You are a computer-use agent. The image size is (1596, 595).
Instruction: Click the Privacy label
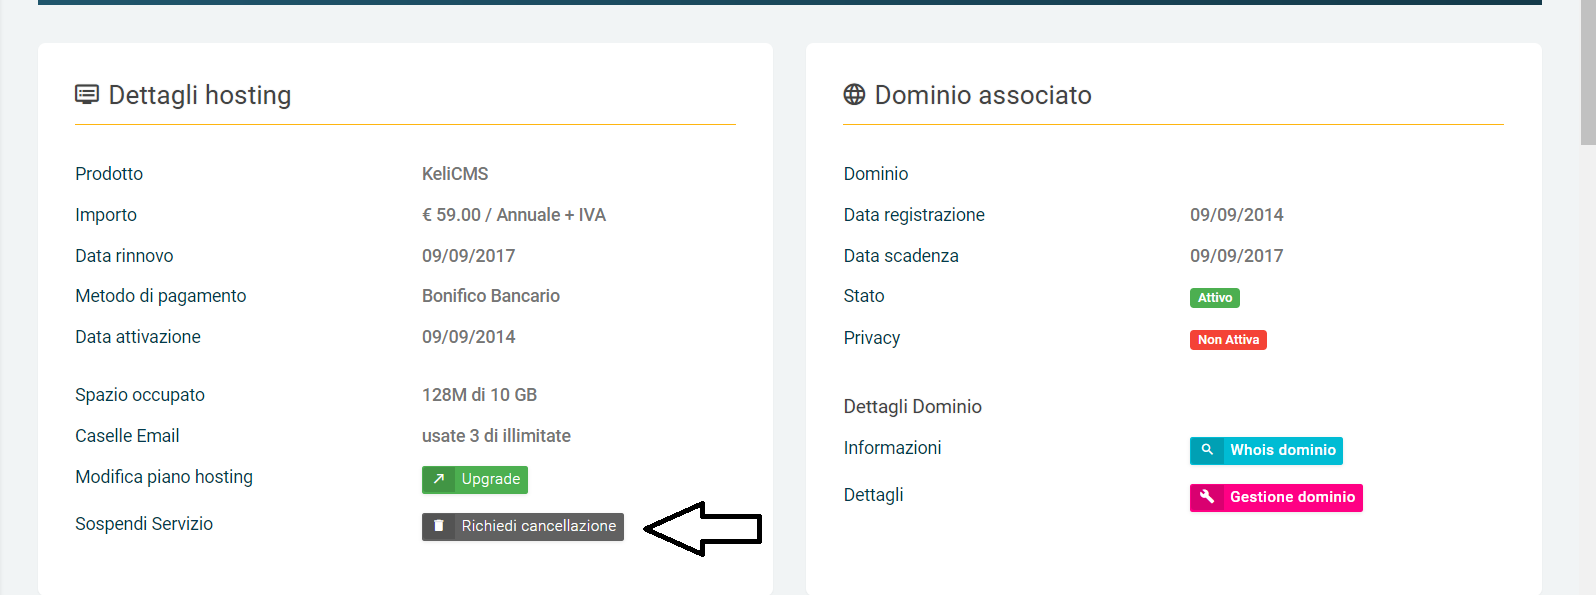point(872,338)
